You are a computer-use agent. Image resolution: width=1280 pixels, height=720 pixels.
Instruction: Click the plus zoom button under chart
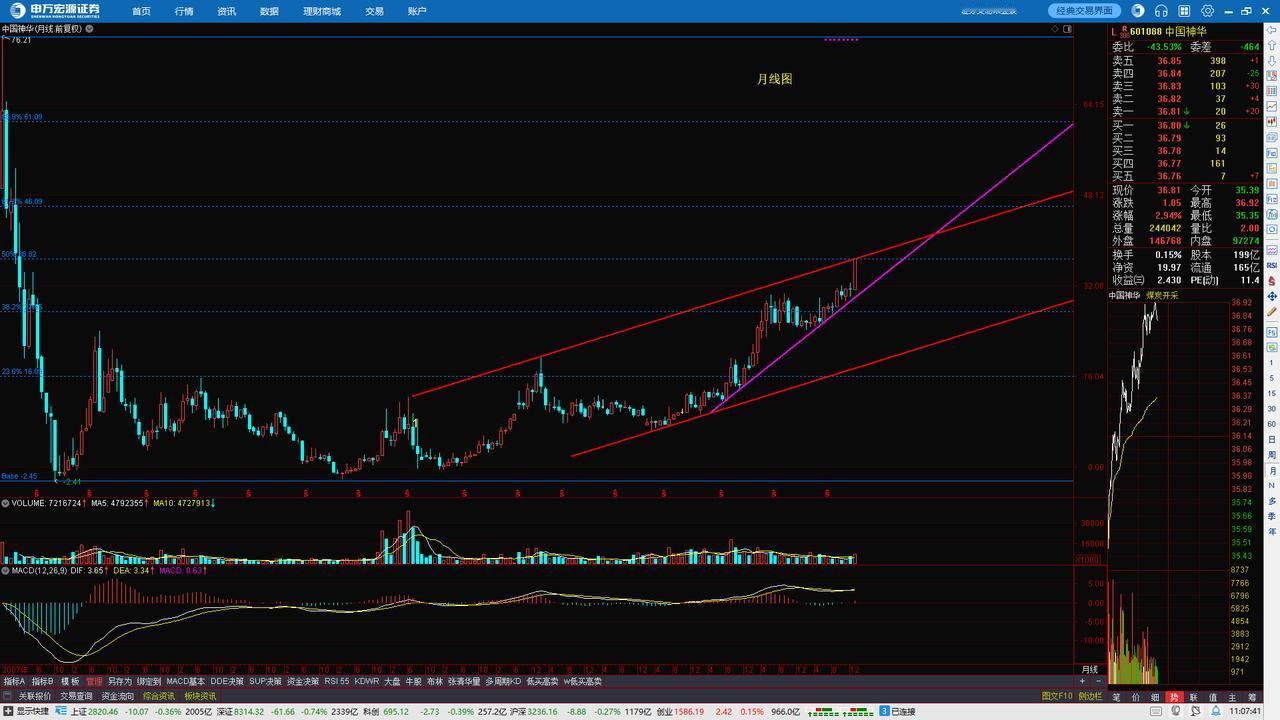[x=1082, y=681]
